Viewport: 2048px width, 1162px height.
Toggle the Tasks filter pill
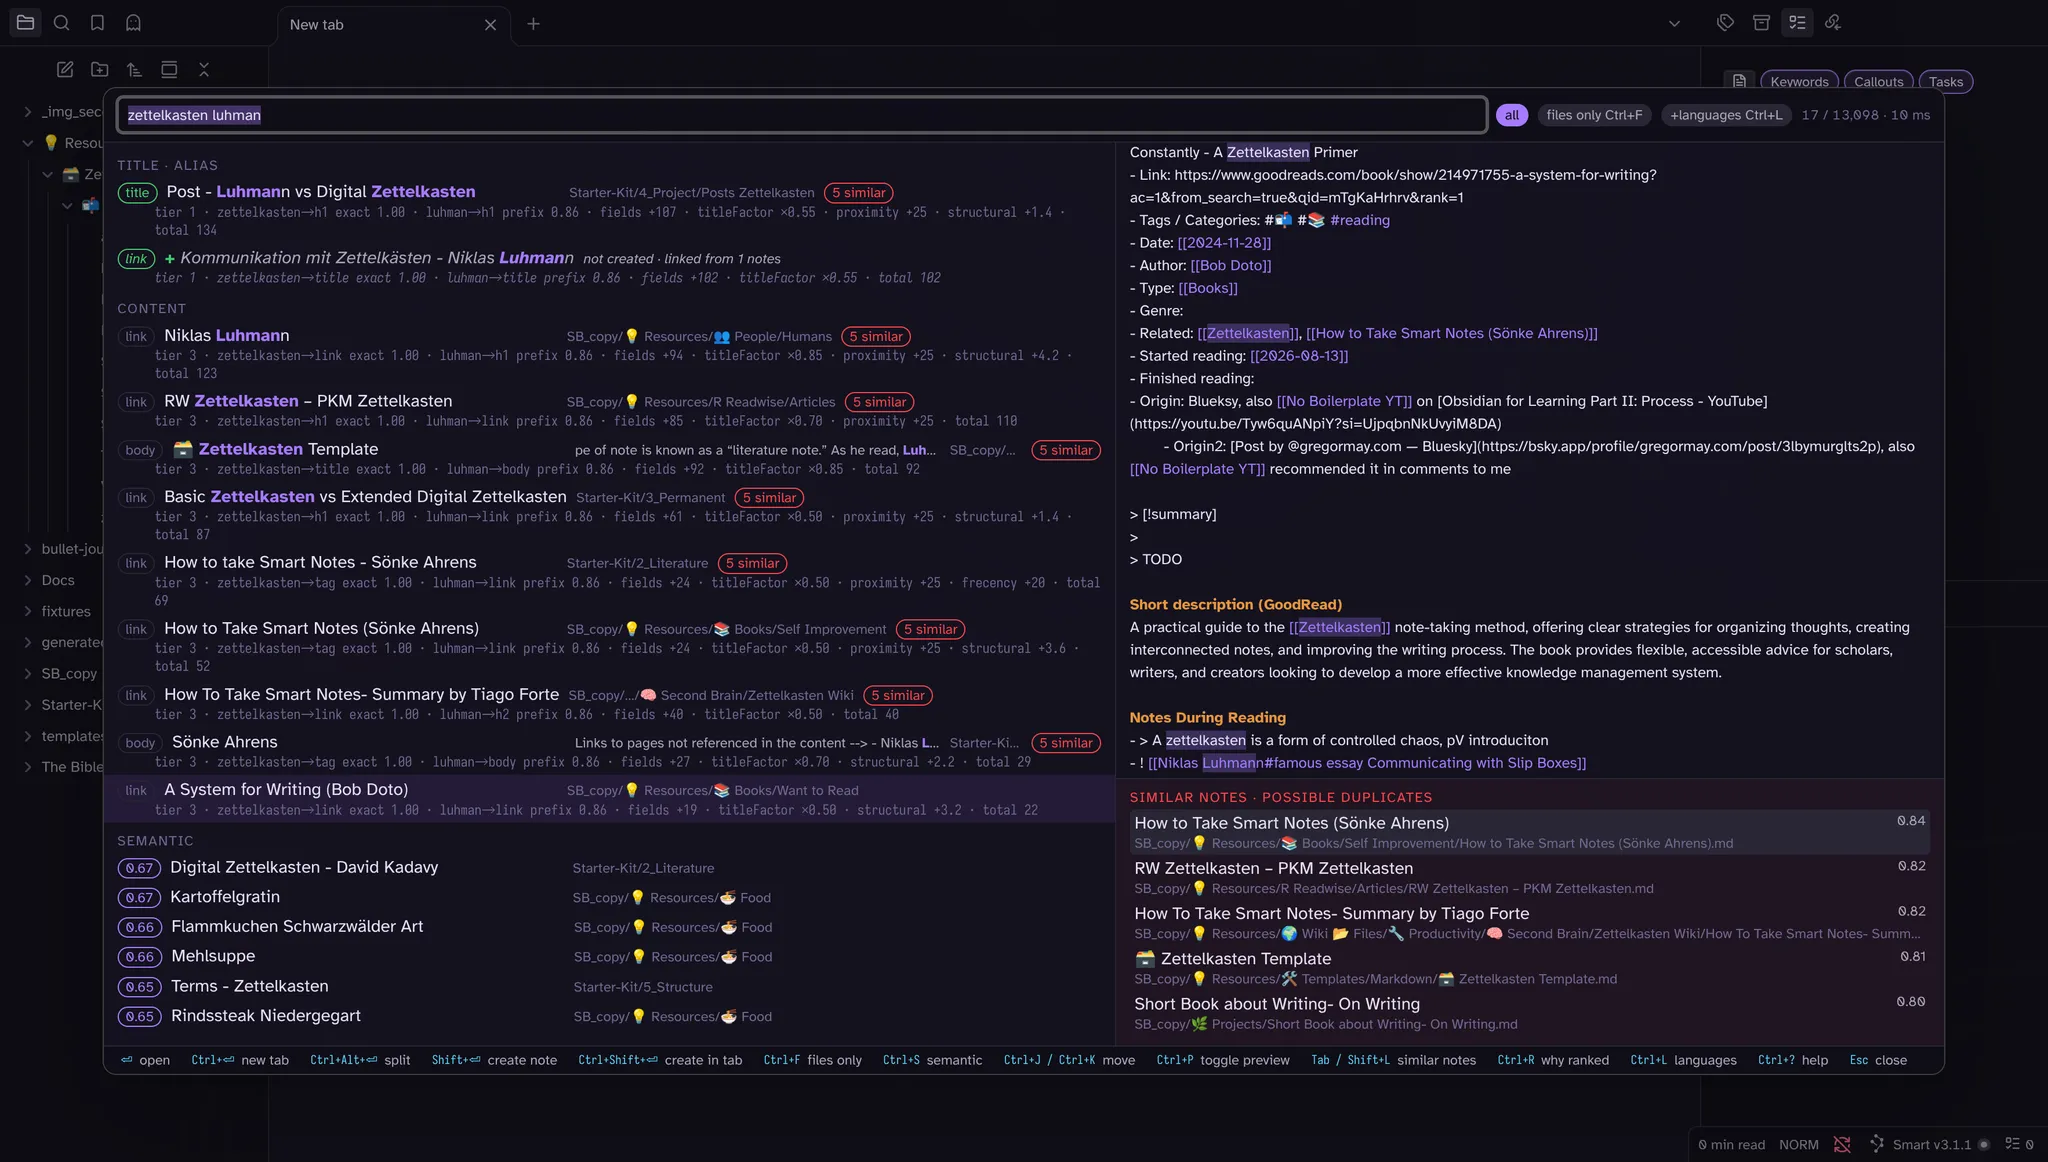(x=1945, y=82)
